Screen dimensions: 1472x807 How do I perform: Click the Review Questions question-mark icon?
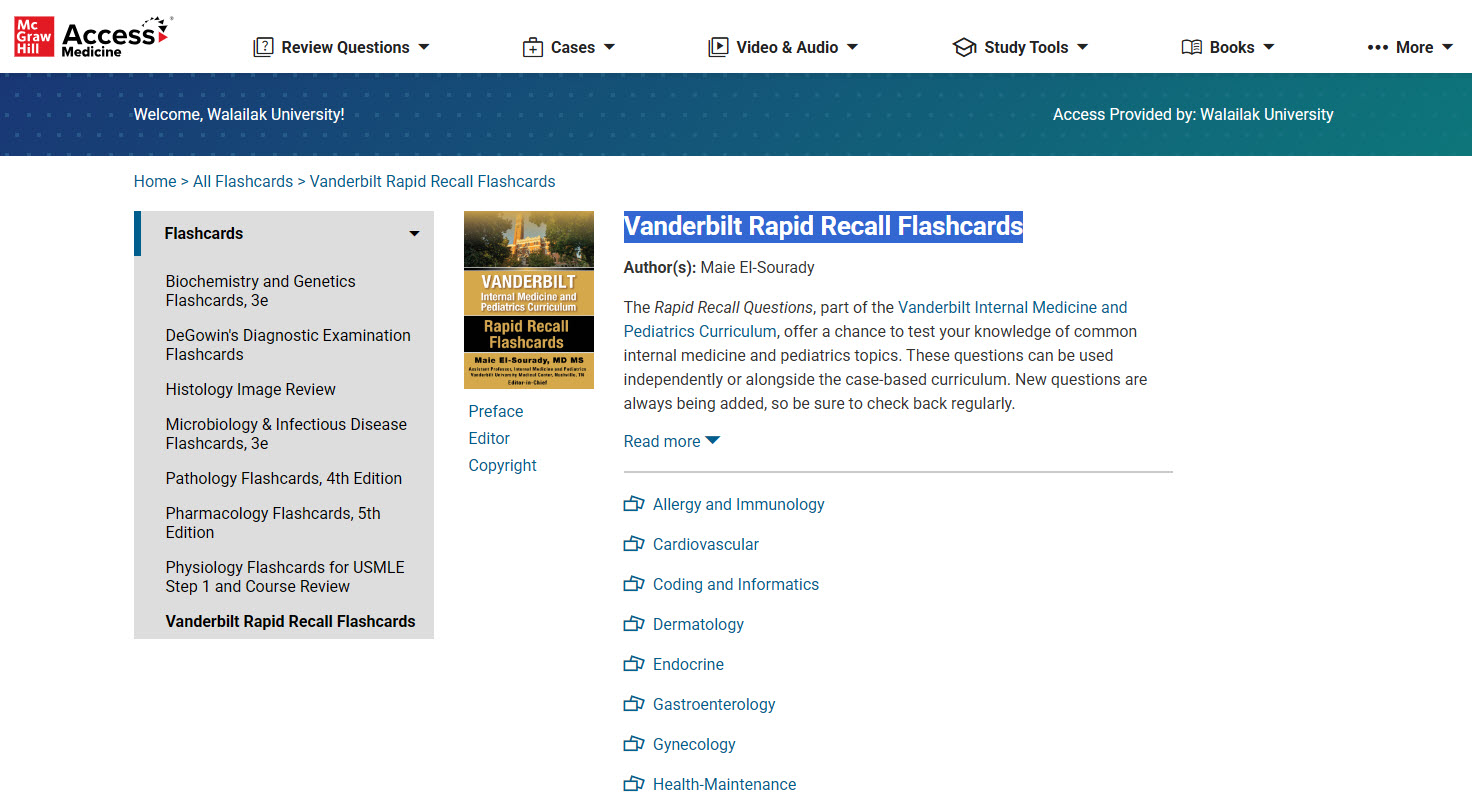tap(263, 47)
